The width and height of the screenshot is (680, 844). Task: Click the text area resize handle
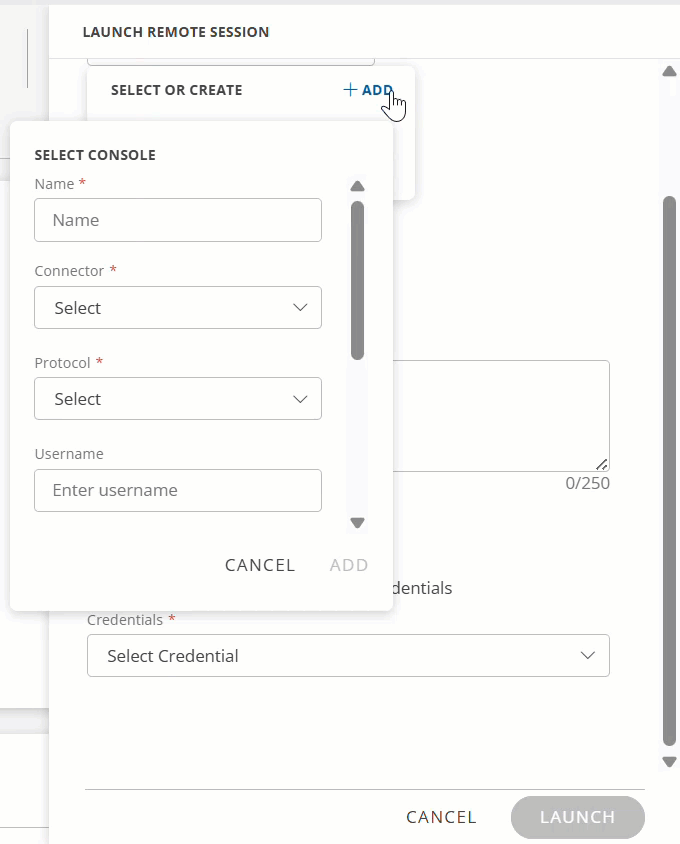point(602,464)
